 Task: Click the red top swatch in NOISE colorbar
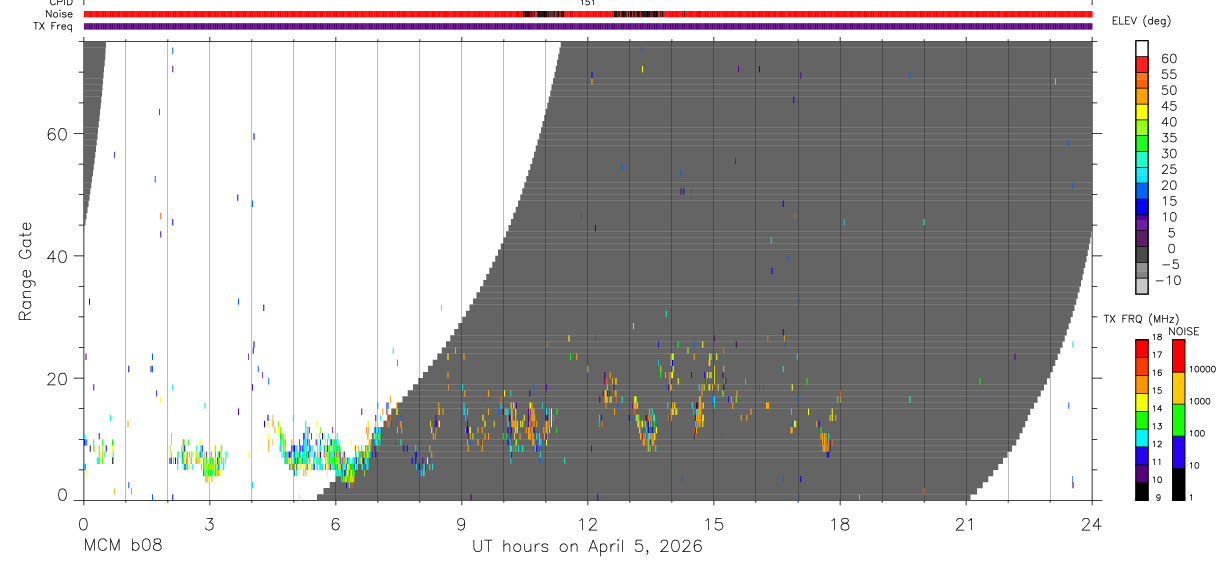(x=1179, y=356)
